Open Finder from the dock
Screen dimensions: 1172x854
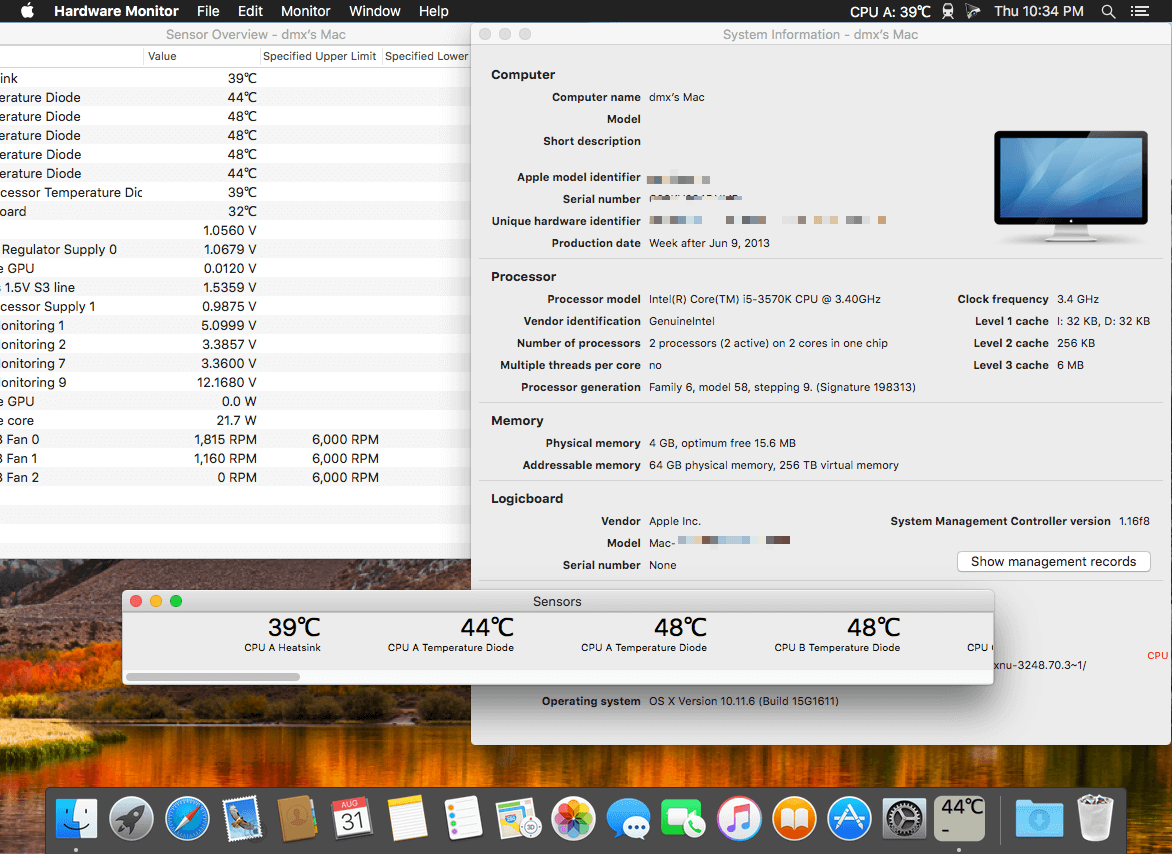point(76,818)
